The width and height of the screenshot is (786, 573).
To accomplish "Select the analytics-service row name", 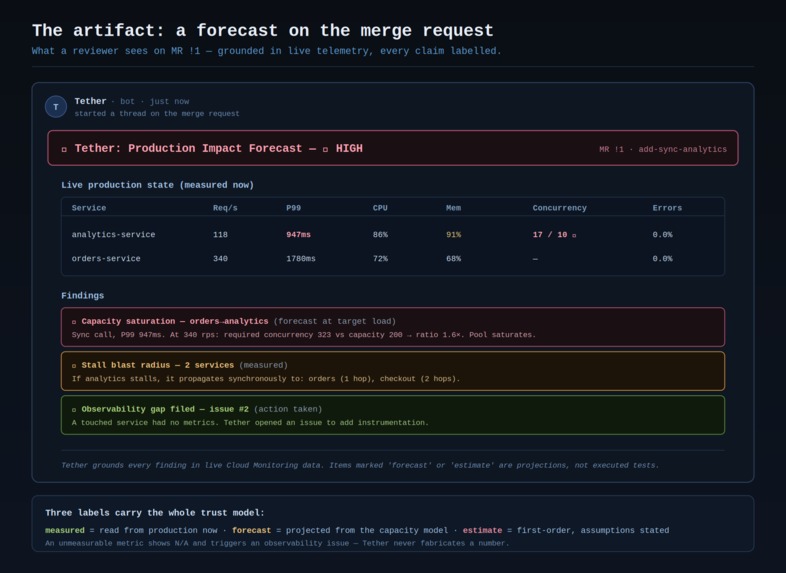I will point(113,235).
